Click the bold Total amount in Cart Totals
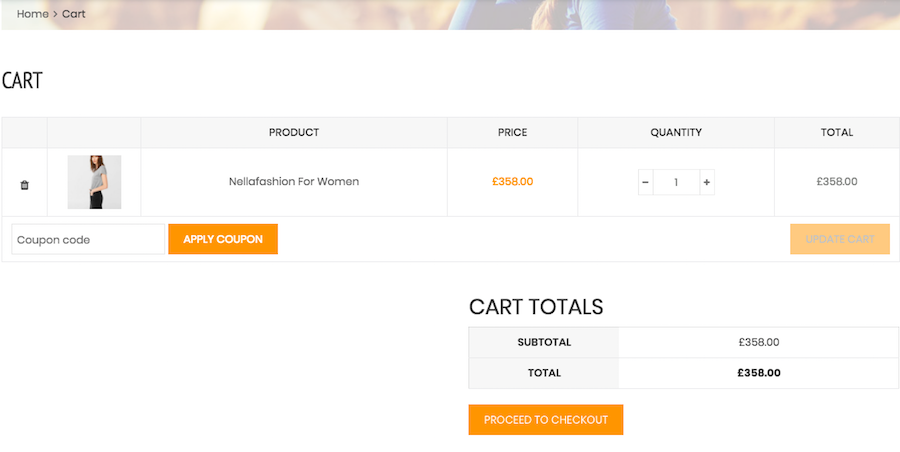 758,373
